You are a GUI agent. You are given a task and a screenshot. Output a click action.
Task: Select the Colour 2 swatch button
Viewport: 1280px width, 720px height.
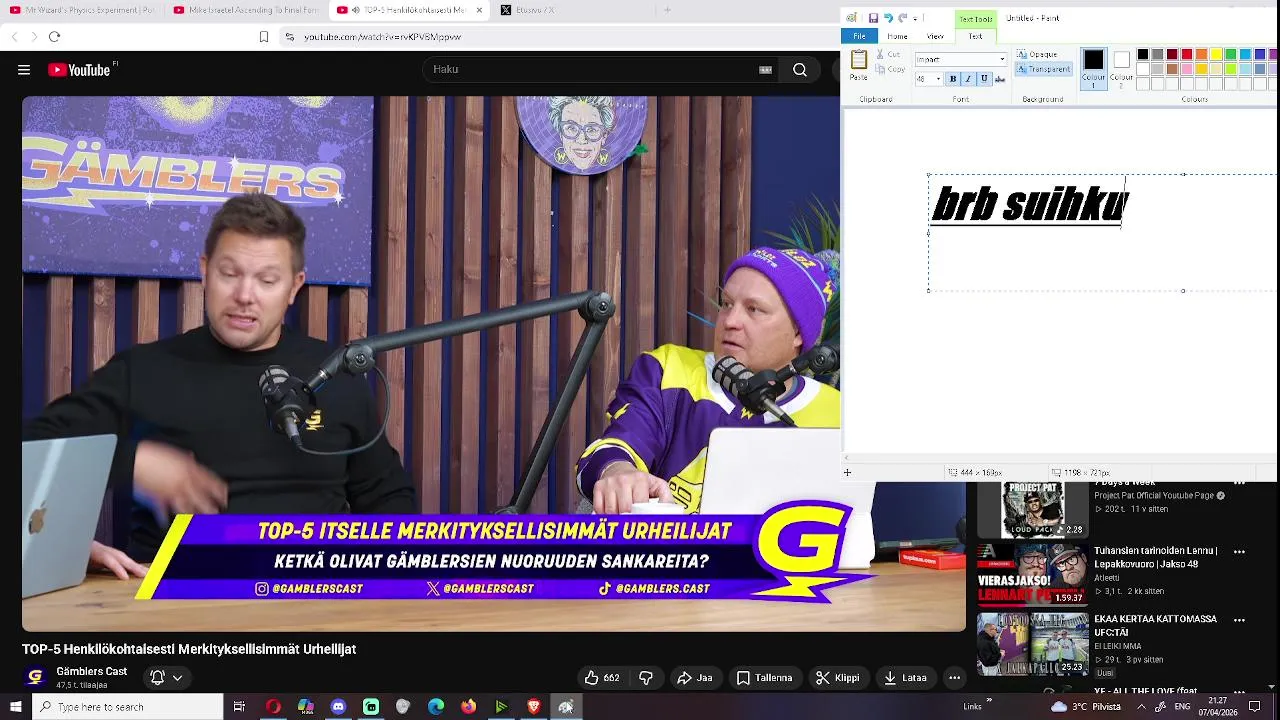pos(1121,68)
